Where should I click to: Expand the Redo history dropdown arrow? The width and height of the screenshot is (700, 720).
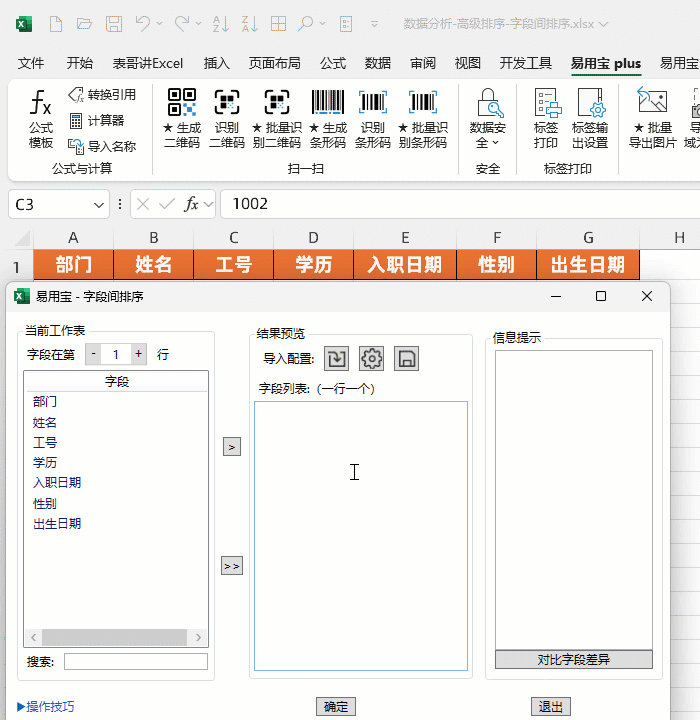(198, 23)
